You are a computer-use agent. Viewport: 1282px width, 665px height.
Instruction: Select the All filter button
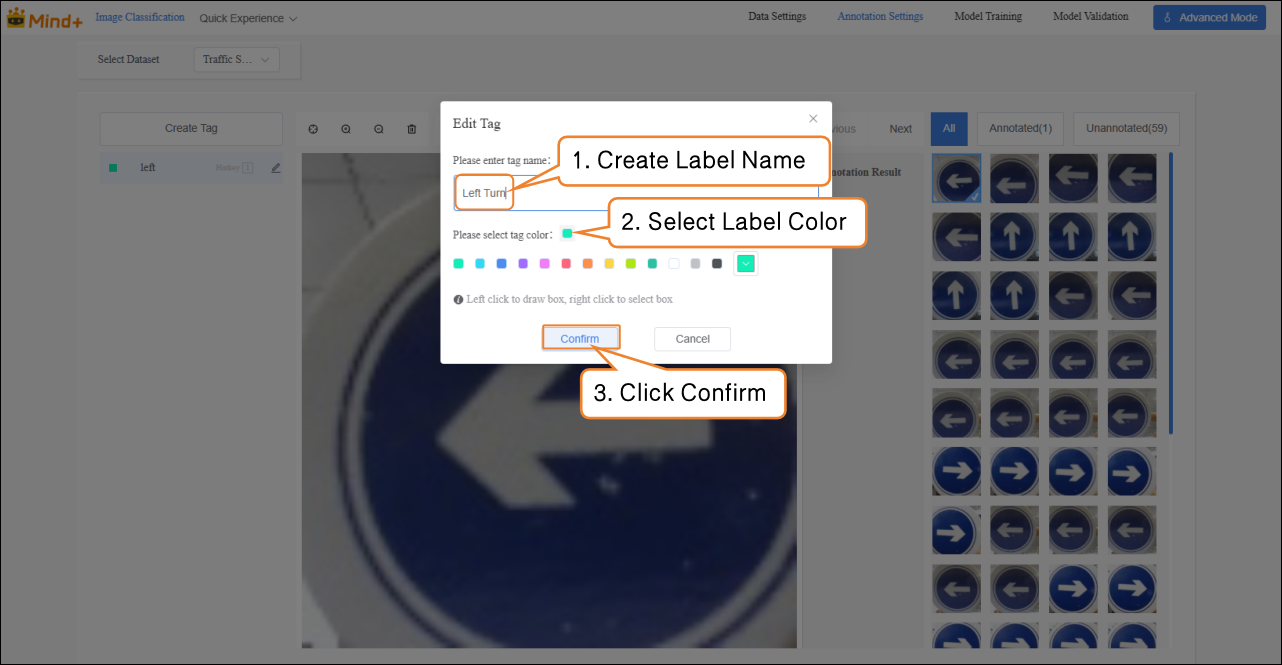pos(948,129)
